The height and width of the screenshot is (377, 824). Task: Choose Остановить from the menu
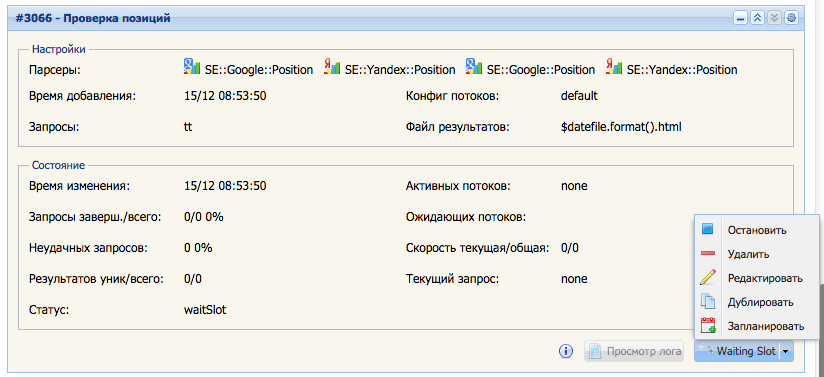[x=757, y=230]
